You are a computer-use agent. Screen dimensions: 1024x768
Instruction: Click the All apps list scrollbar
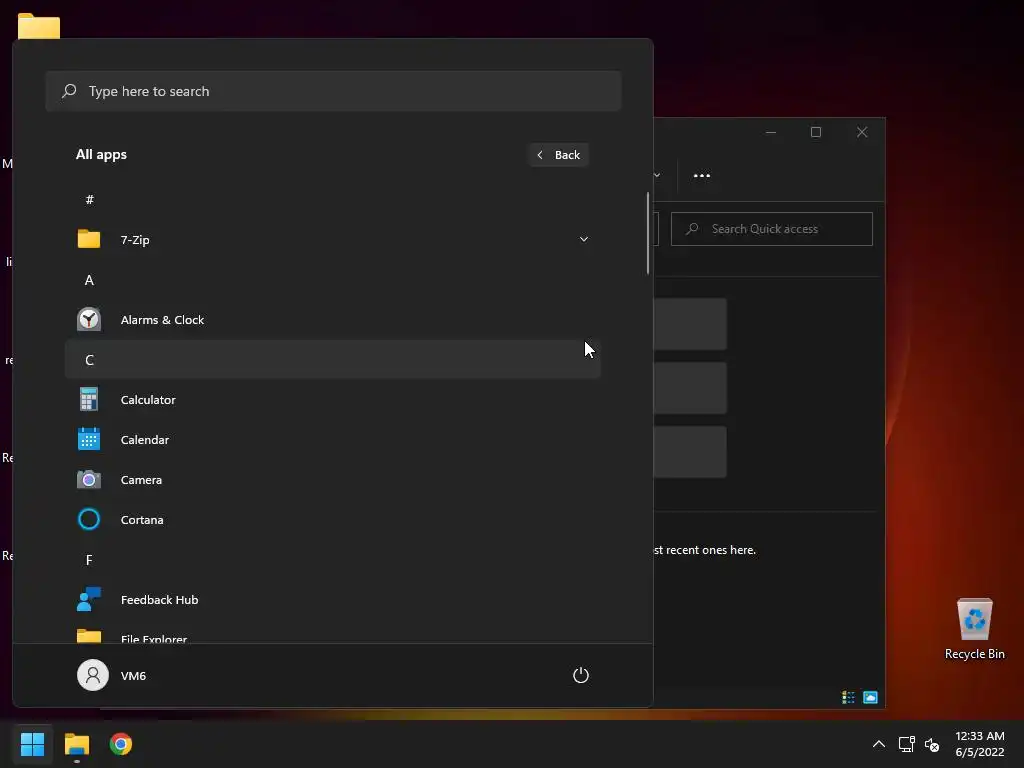pyautogui.click(x=648, y=232)
